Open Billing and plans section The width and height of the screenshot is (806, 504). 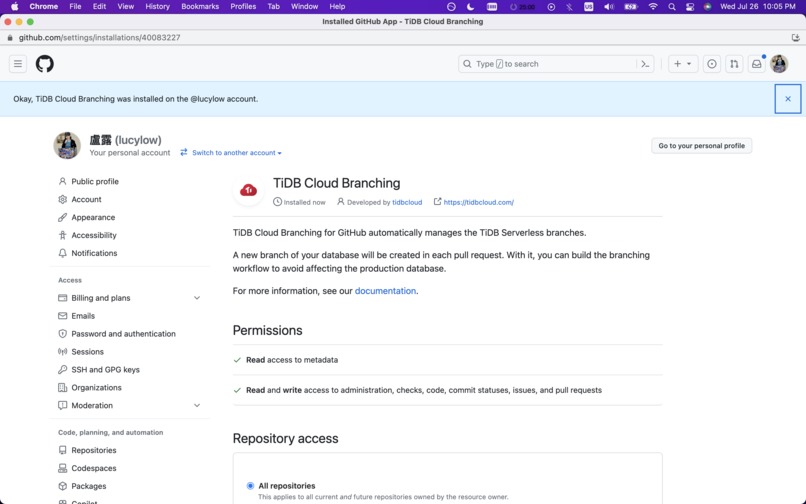[x=101, y=298]
